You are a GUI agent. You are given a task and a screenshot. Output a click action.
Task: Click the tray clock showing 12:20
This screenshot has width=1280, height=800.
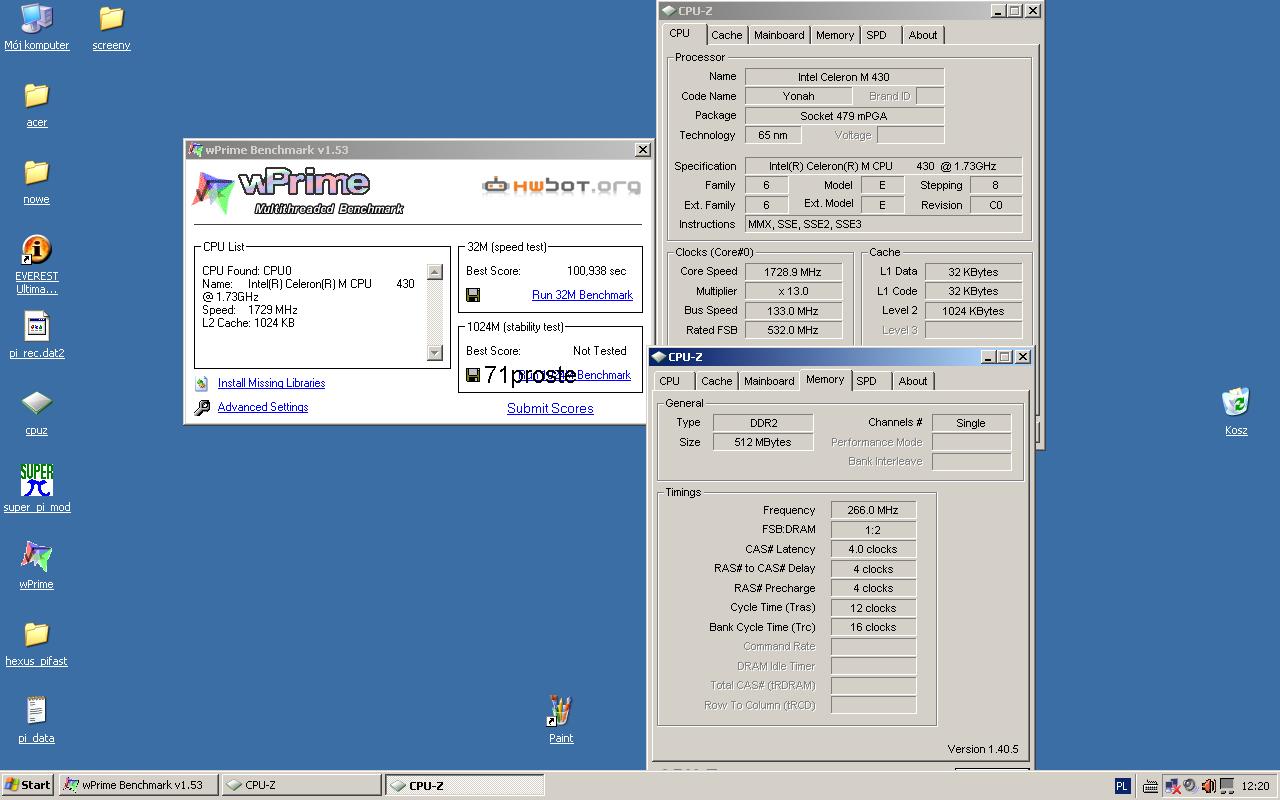coord(1255,786)
